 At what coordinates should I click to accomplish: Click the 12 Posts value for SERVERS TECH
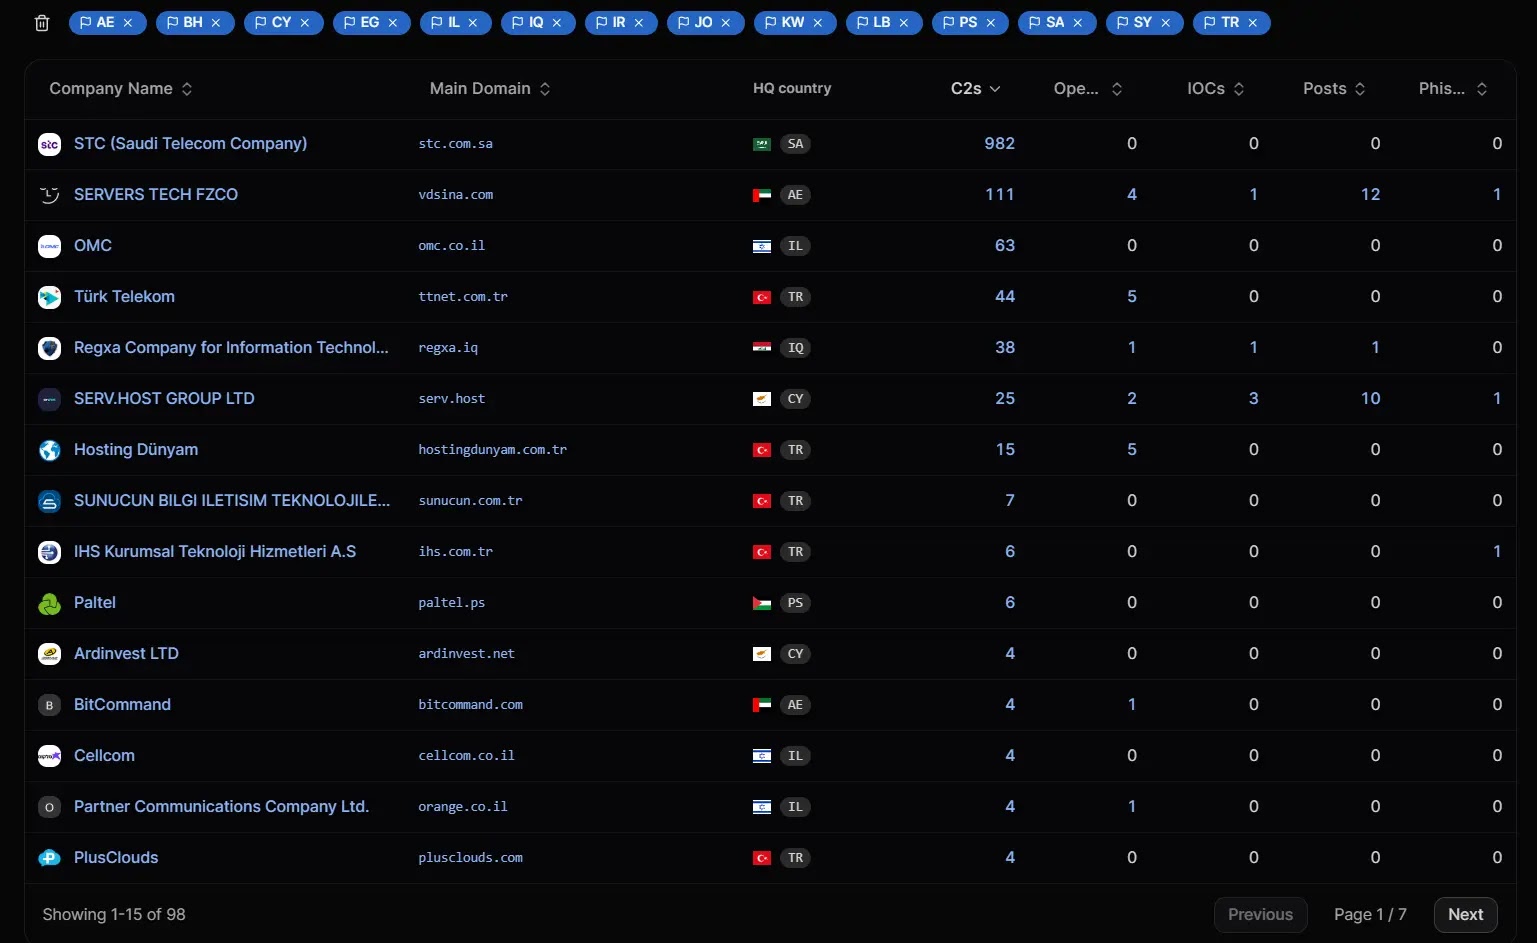click(1370, 195)
